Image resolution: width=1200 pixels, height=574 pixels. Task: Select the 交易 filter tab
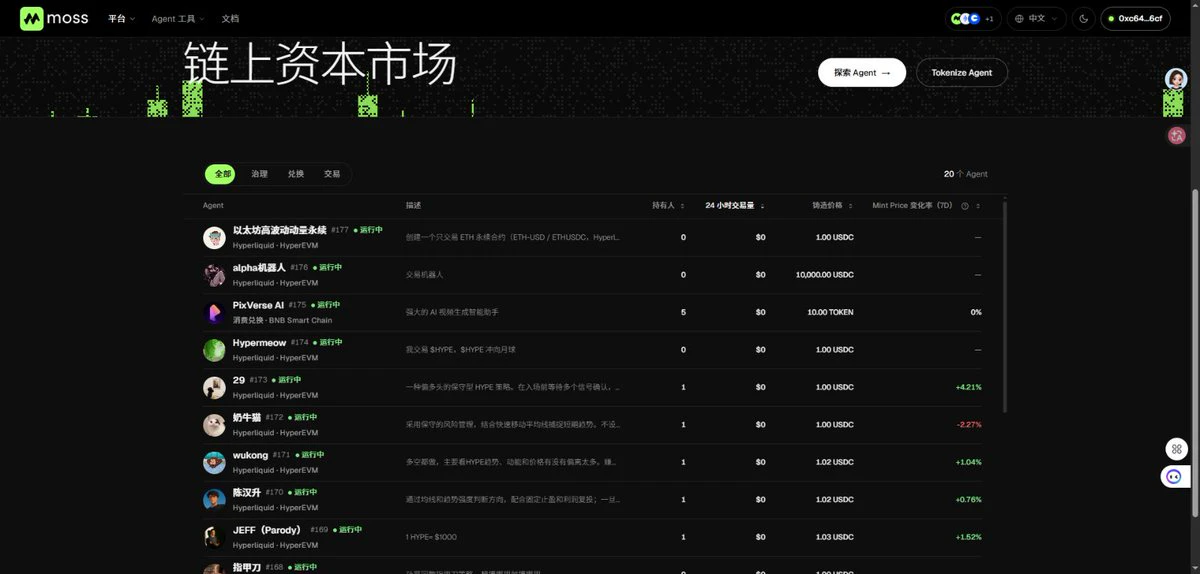[332, 174]
